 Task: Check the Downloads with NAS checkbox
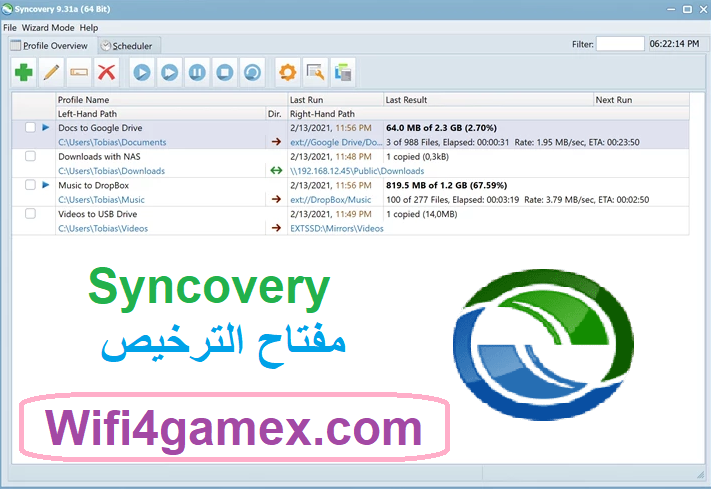[x=30, y=156]
